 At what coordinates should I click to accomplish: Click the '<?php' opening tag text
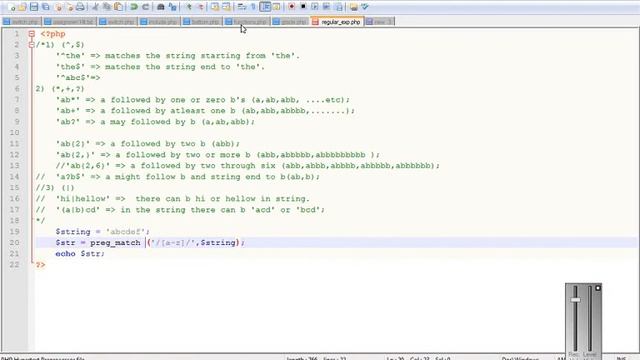tap(53, 34)
